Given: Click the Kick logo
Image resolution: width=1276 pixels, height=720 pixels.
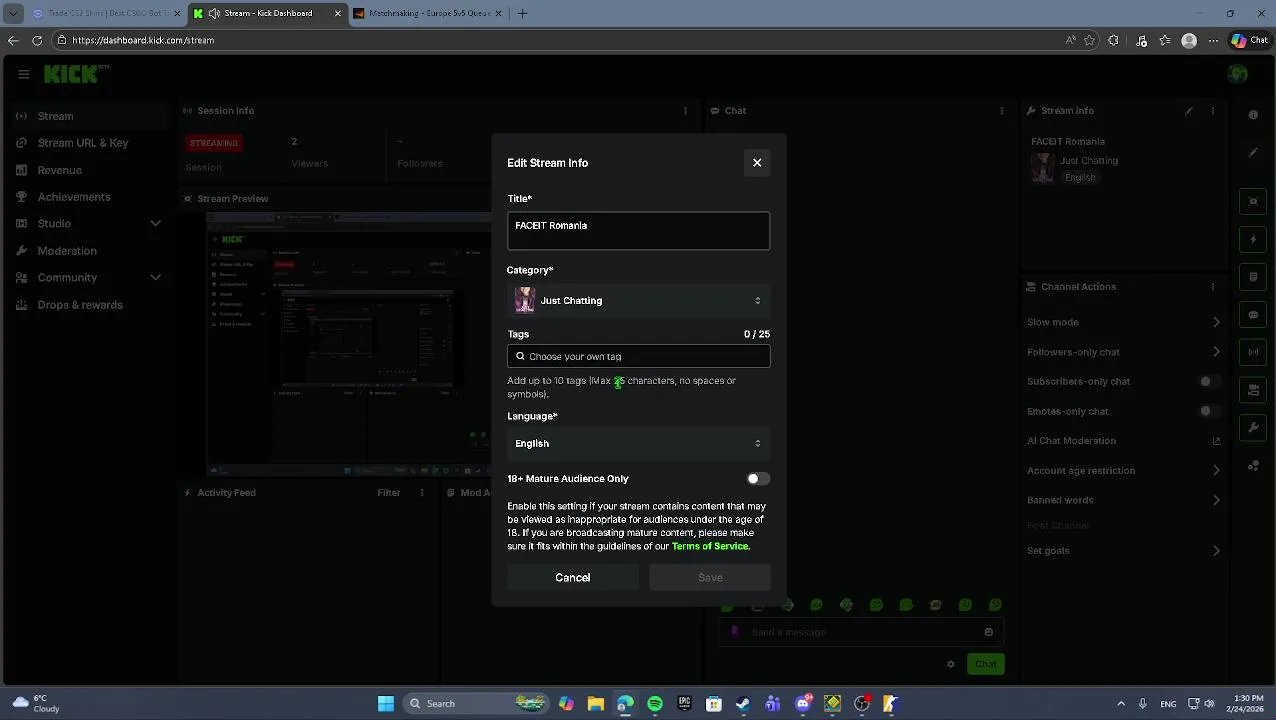Looking at the screenshot, I should (x=72, y=74).
